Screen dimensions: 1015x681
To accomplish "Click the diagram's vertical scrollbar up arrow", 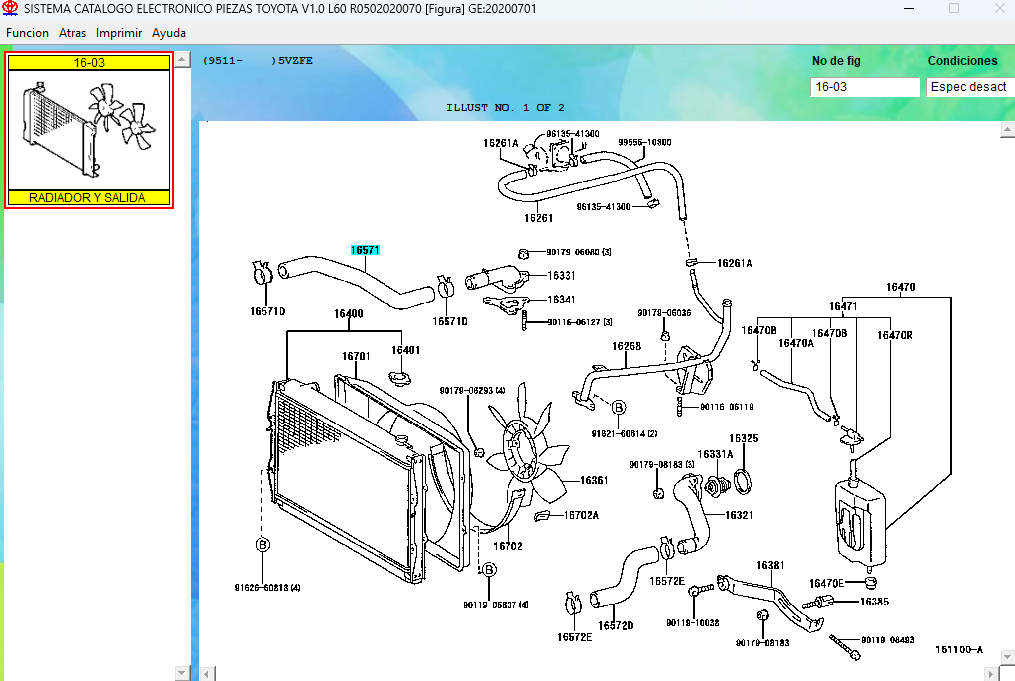I will point(1007,129).
